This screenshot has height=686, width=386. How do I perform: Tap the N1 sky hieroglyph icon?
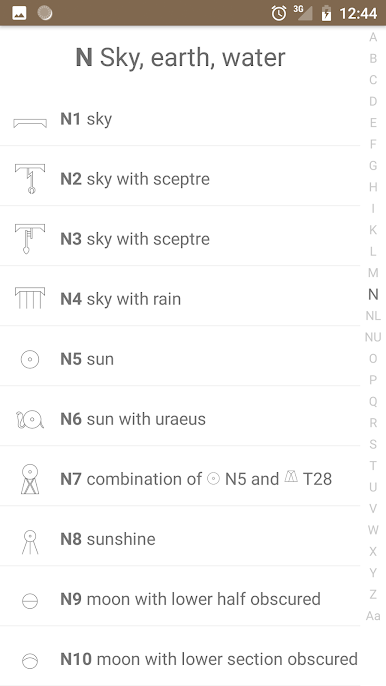30,123
